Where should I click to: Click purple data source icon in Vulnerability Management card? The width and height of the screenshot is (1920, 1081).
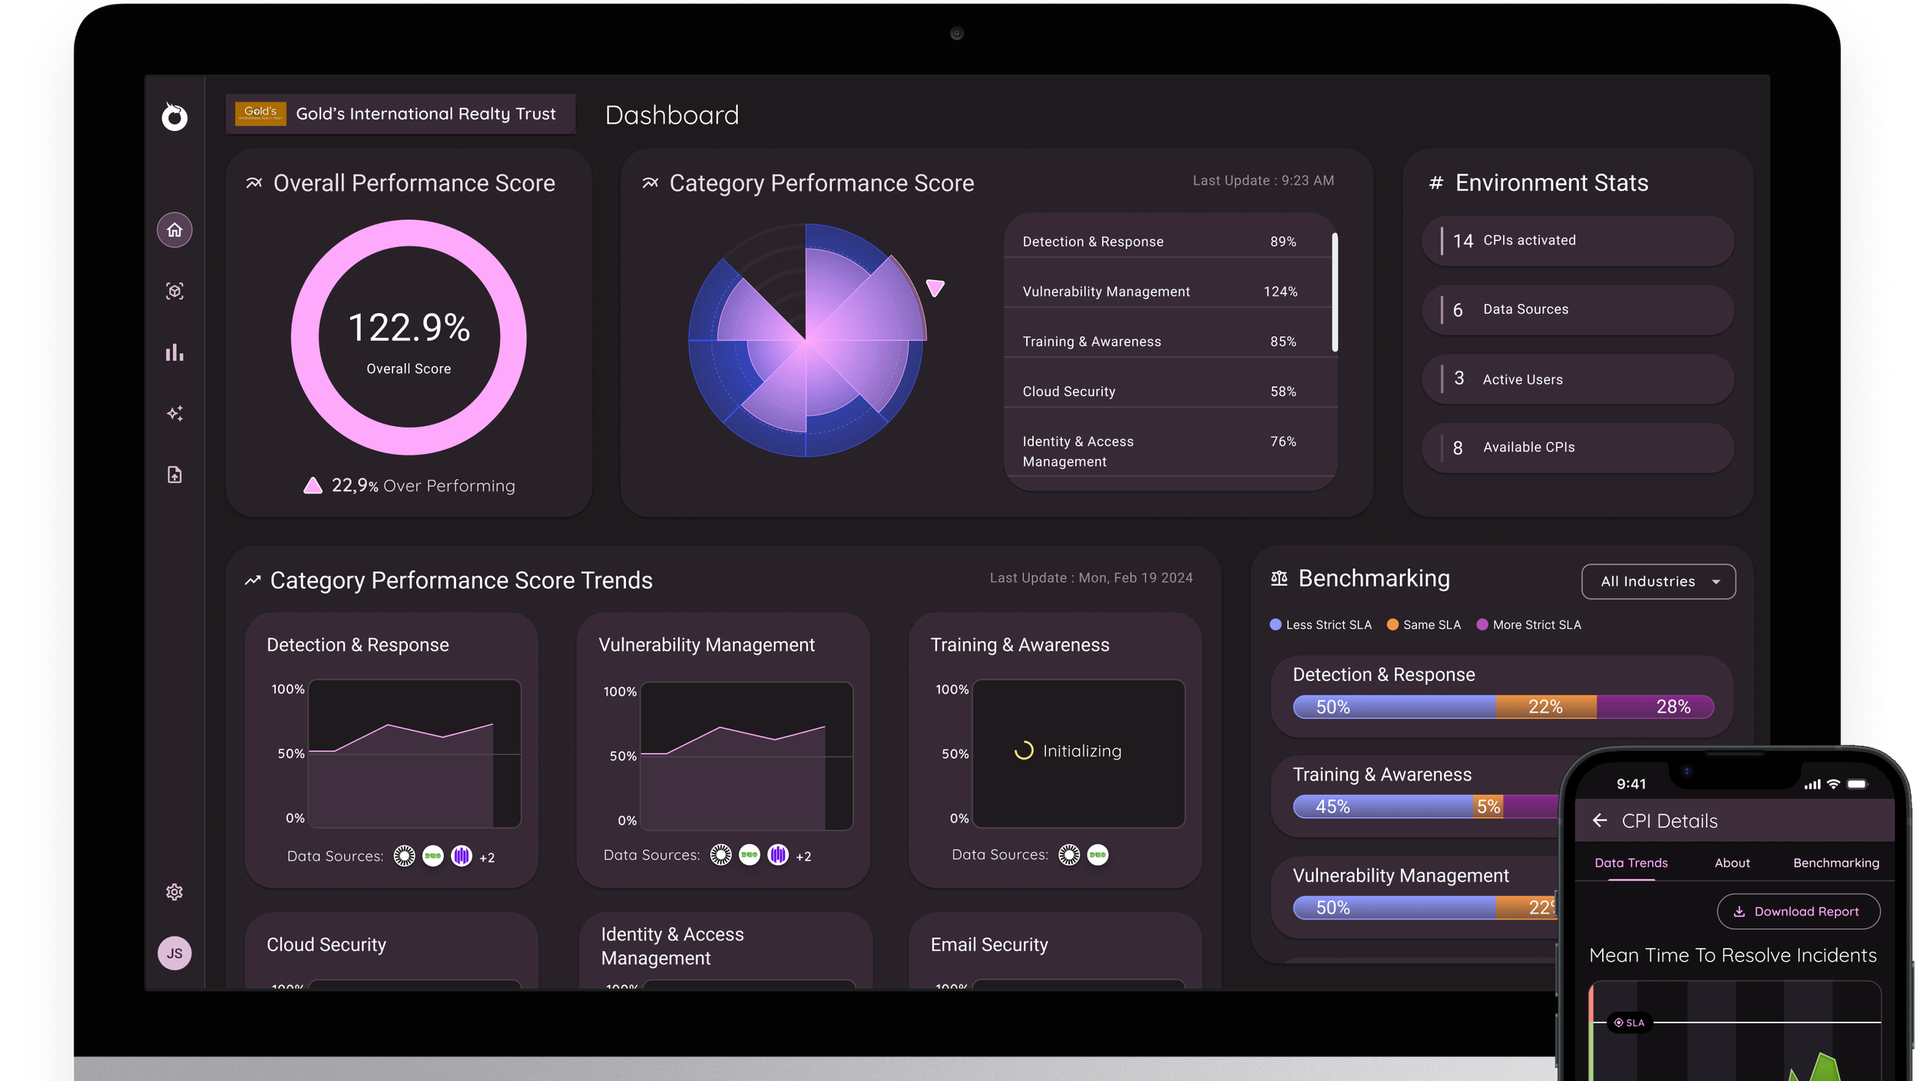click(778, 855)
